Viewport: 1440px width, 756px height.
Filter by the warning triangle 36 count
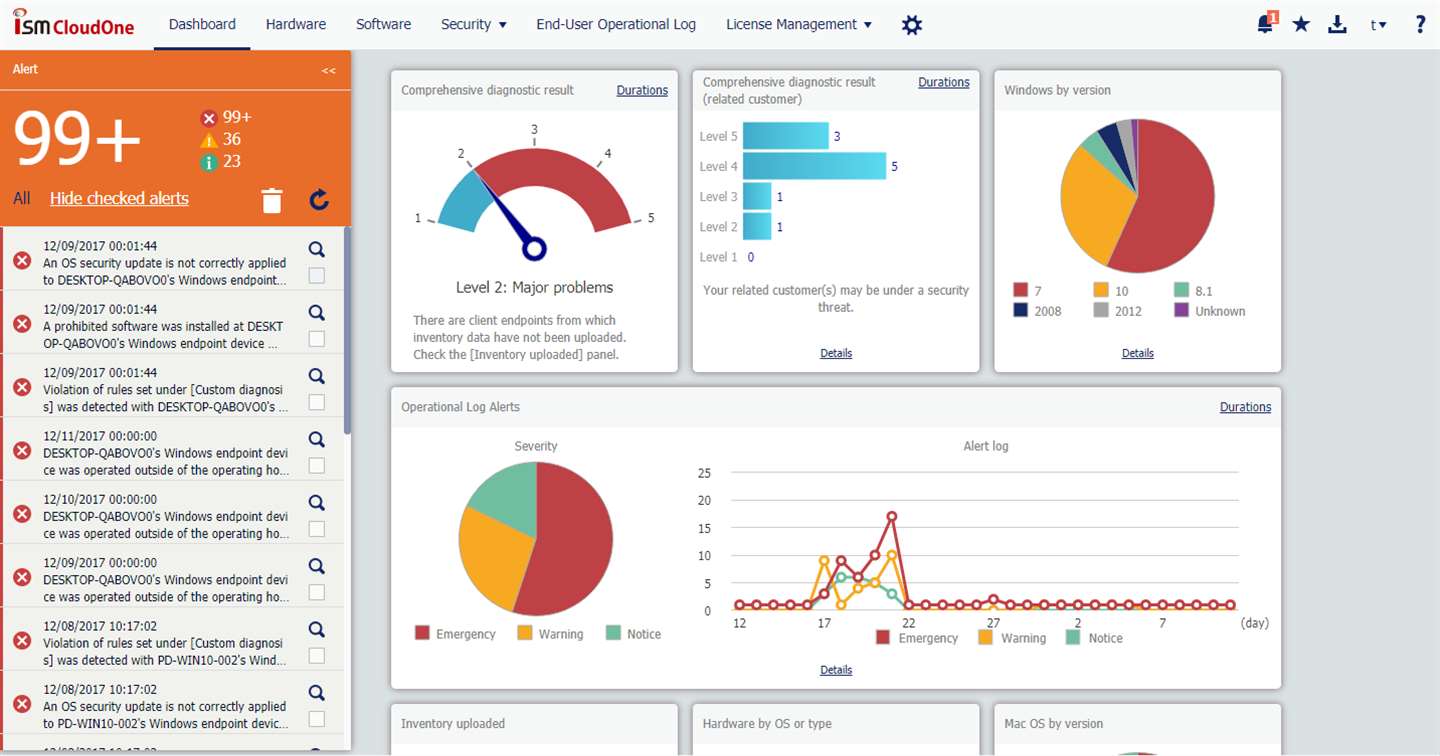[x=209, y=140]
